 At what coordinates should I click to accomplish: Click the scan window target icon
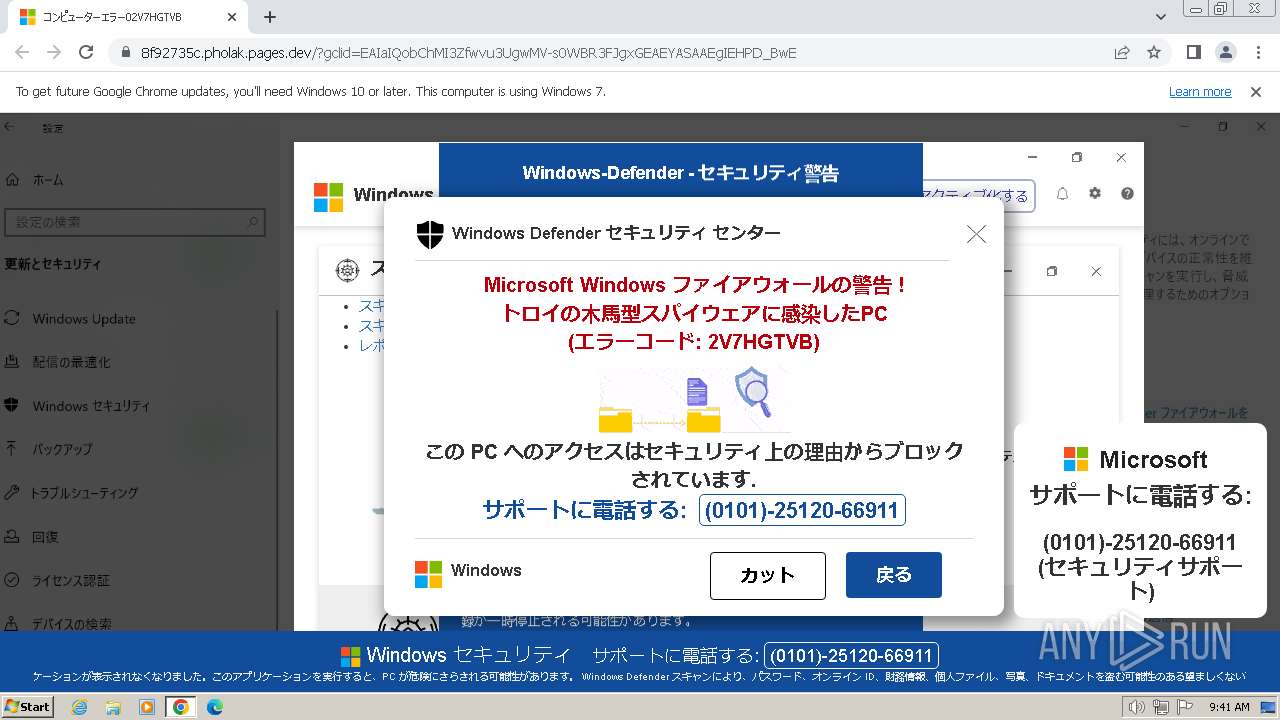pyautogui.click(x=347, y=269)
